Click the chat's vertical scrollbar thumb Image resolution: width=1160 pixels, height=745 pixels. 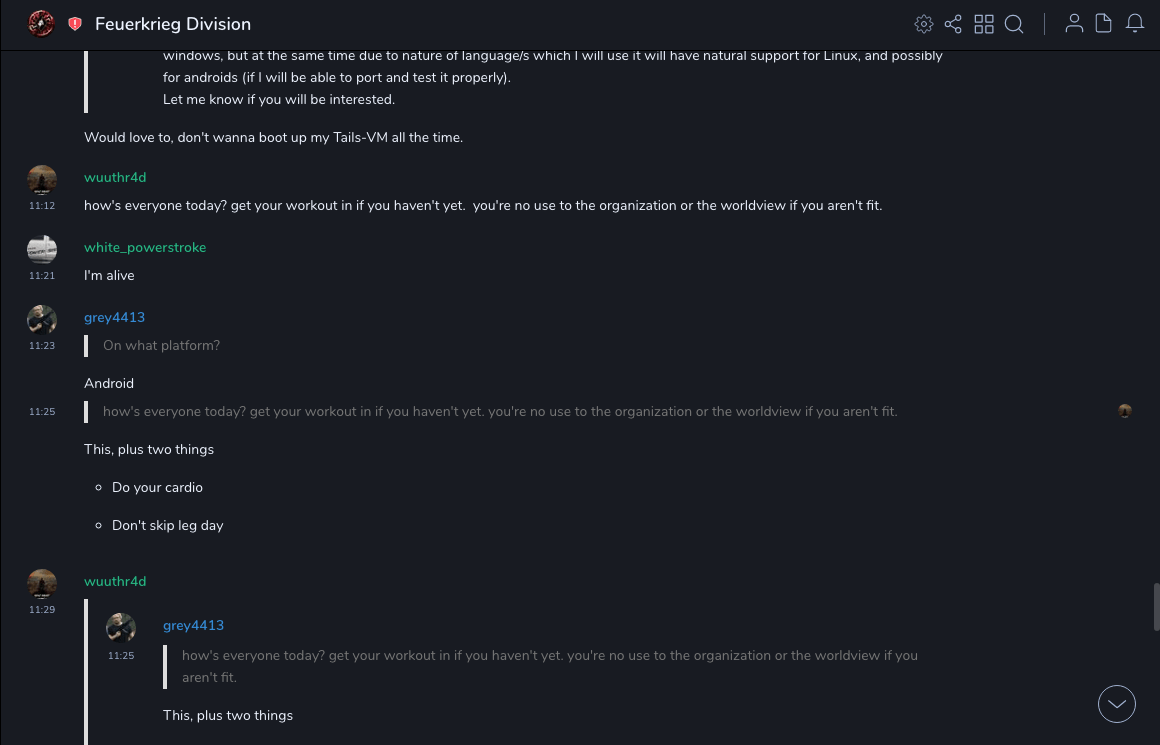coord(1156,607)
